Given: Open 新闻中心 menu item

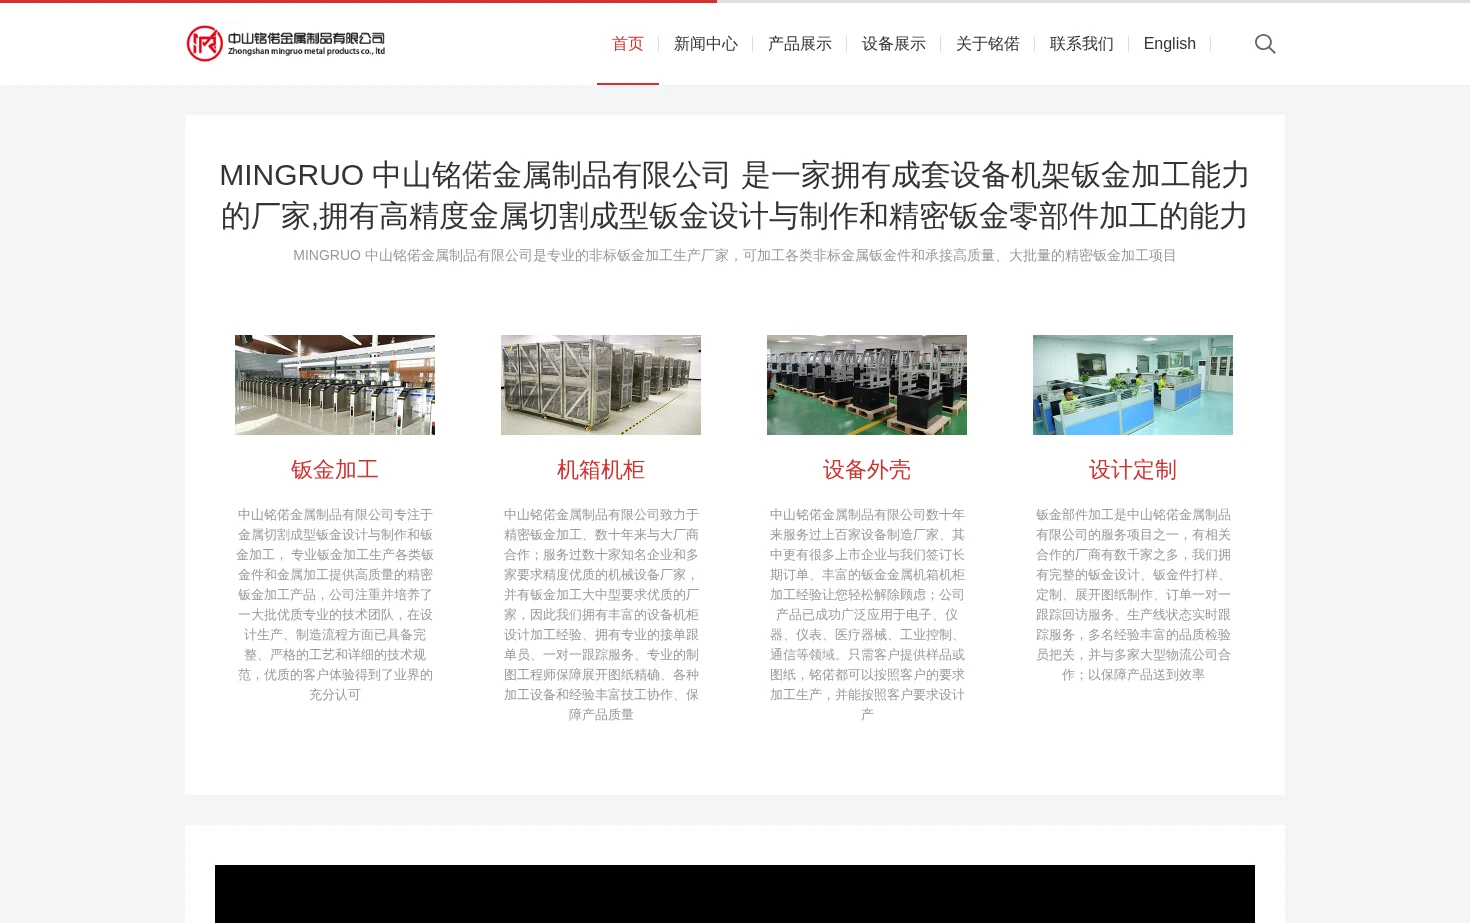Looking at the screenshot, I should (x=706, y=44).
